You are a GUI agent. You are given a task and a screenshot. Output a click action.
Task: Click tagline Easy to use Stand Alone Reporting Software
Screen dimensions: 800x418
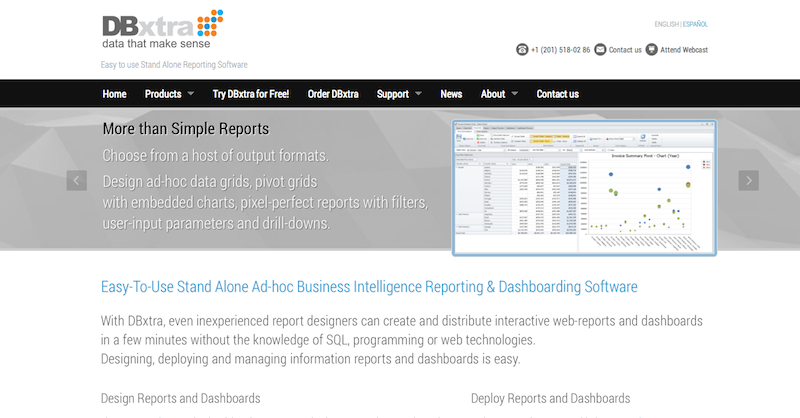pyautogui.click(x=174, y=65)
